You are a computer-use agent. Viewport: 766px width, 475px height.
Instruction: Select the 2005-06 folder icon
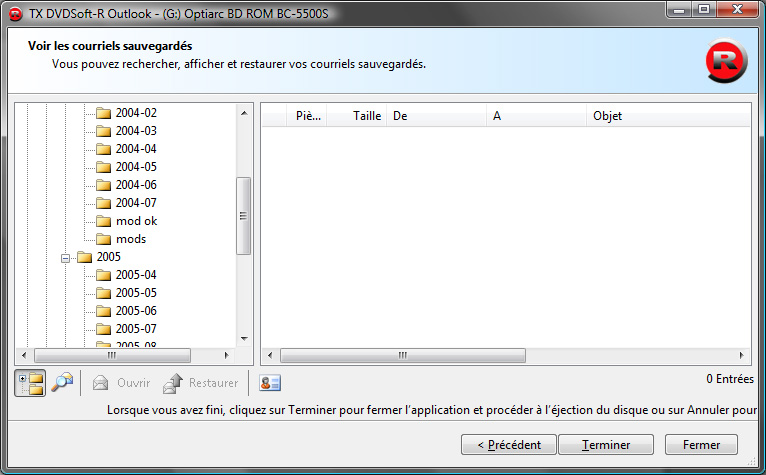[103, 311]
